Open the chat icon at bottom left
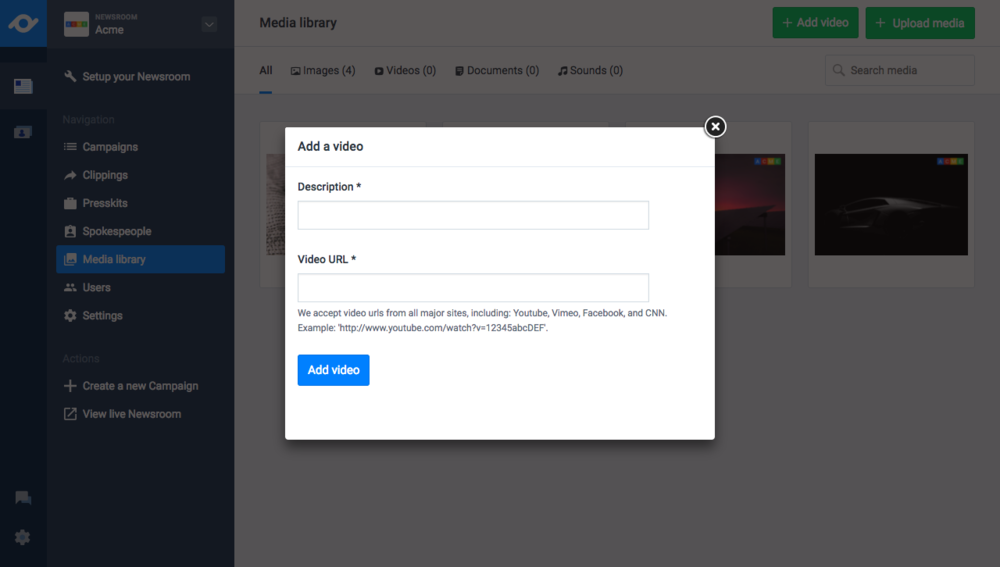This screenshot has height=567, width=1000. [x=23, y=497]
